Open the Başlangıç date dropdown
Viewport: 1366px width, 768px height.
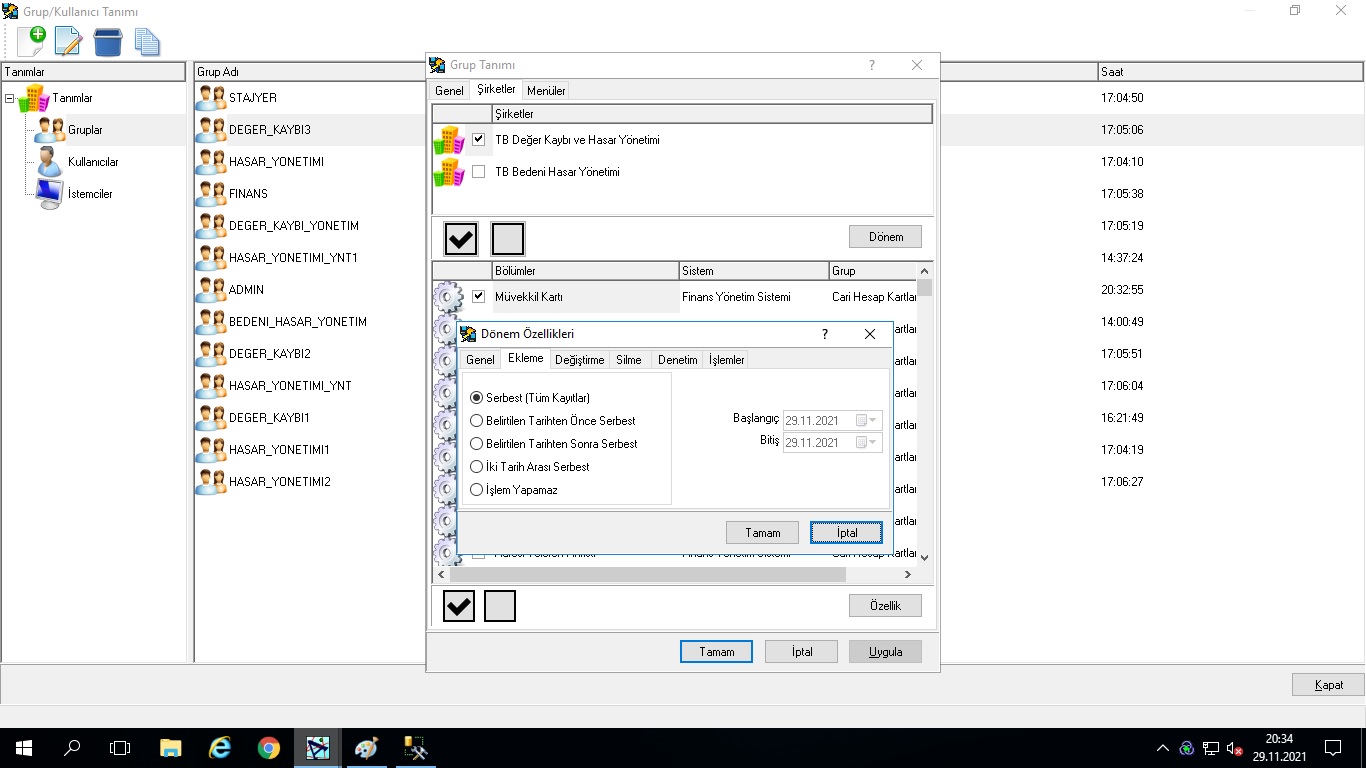pos(873,420)
